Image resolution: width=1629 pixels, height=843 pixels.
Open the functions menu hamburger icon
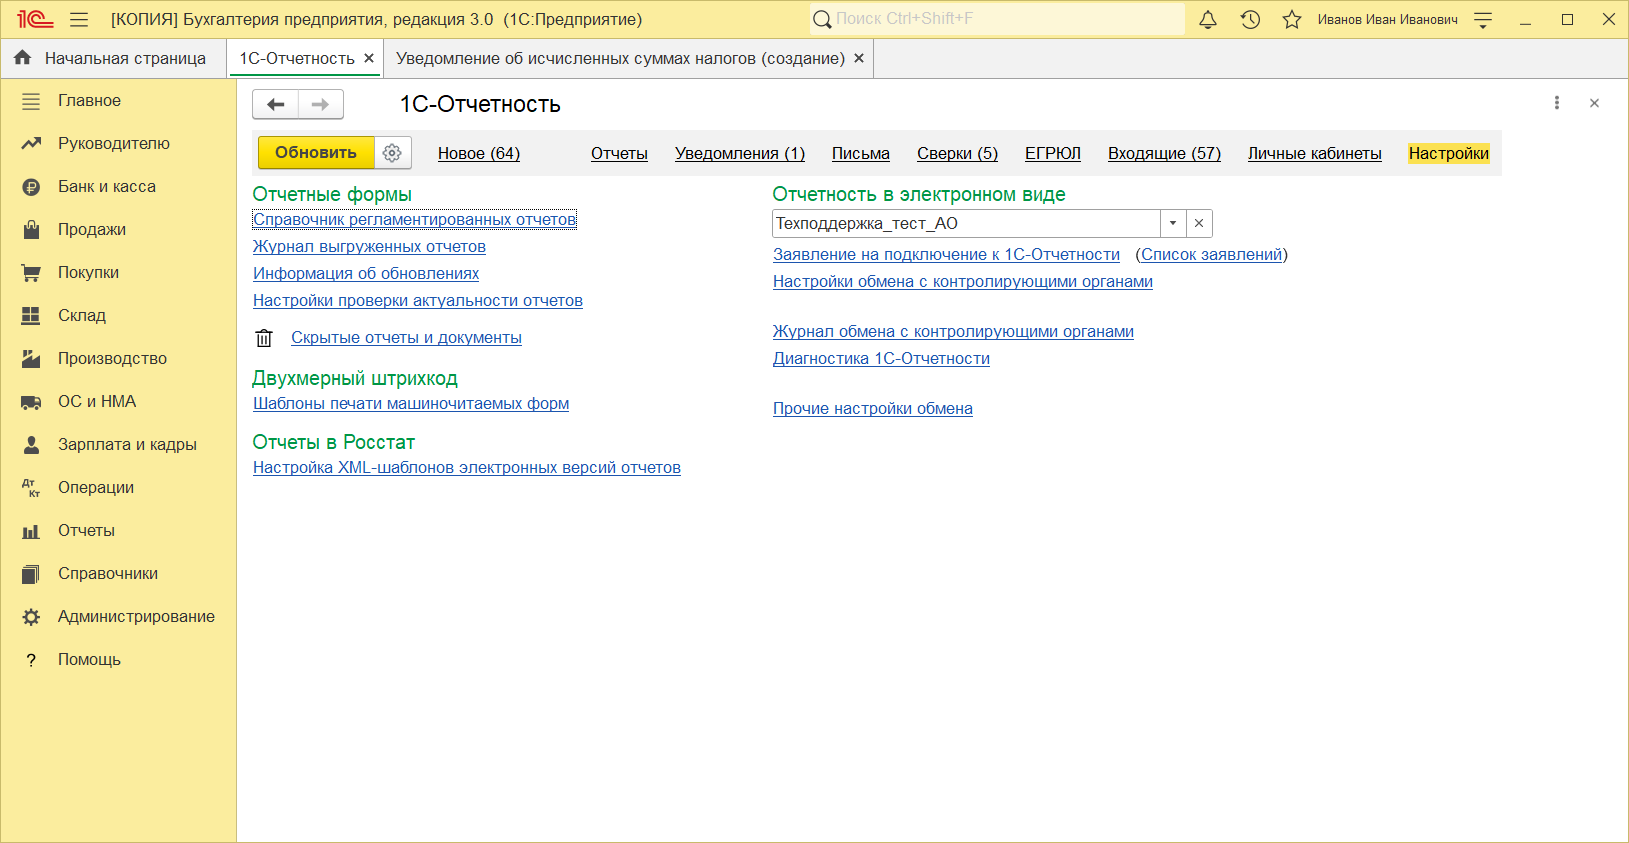pyautogui.click(x=79, y=19)
